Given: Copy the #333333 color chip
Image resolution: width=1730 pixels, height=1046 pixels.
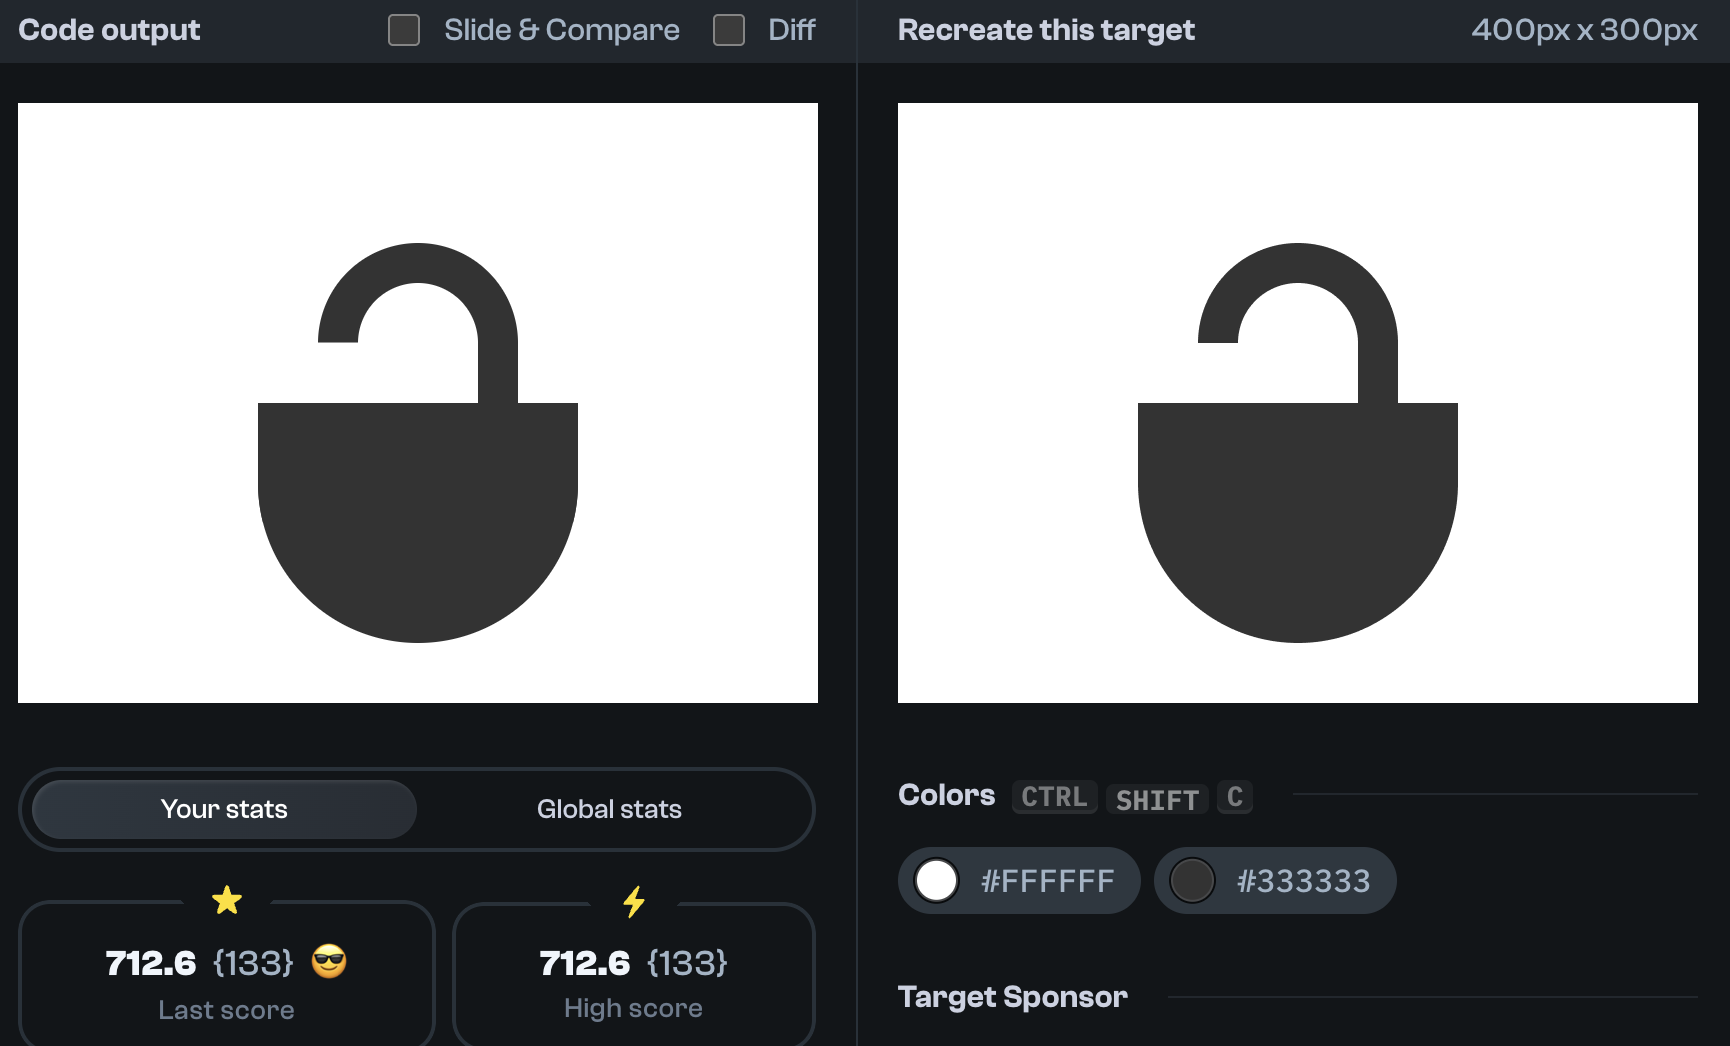Looking at the screenshot, I should 1275,880.
